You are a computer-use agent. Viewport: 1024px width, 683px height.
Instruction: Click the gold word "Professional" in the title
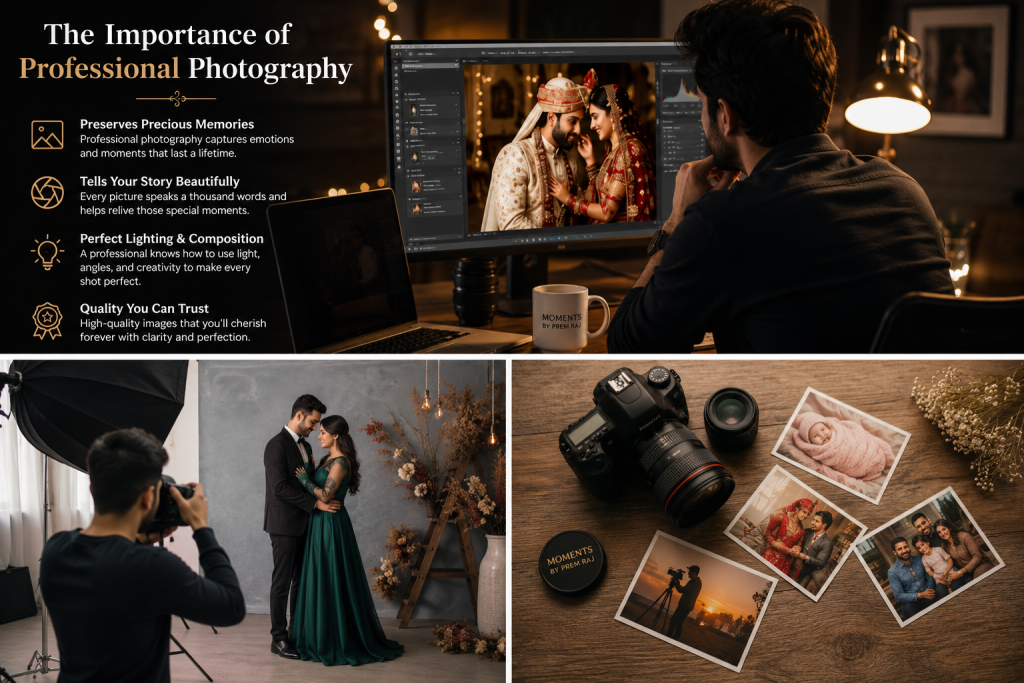pos(99,68)
